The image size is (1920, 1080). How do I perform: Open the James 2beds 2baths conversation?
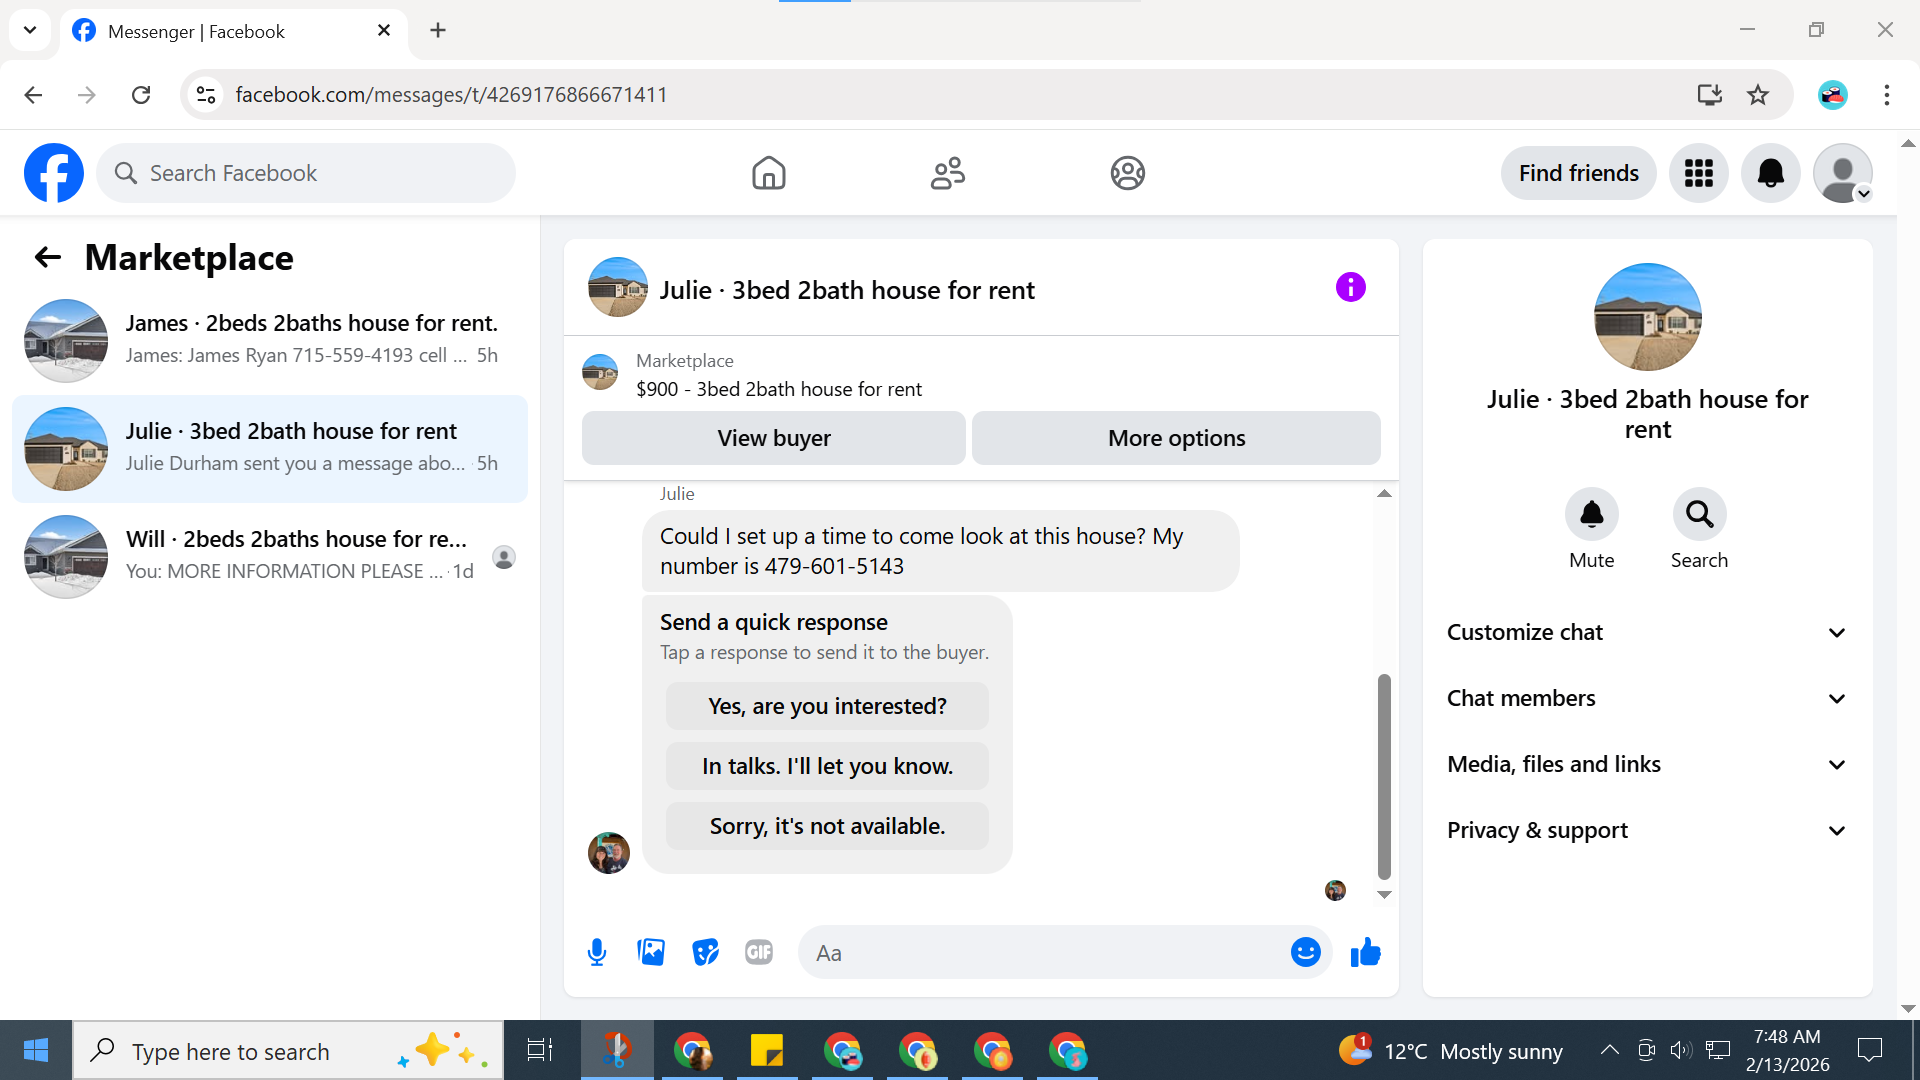270,340
